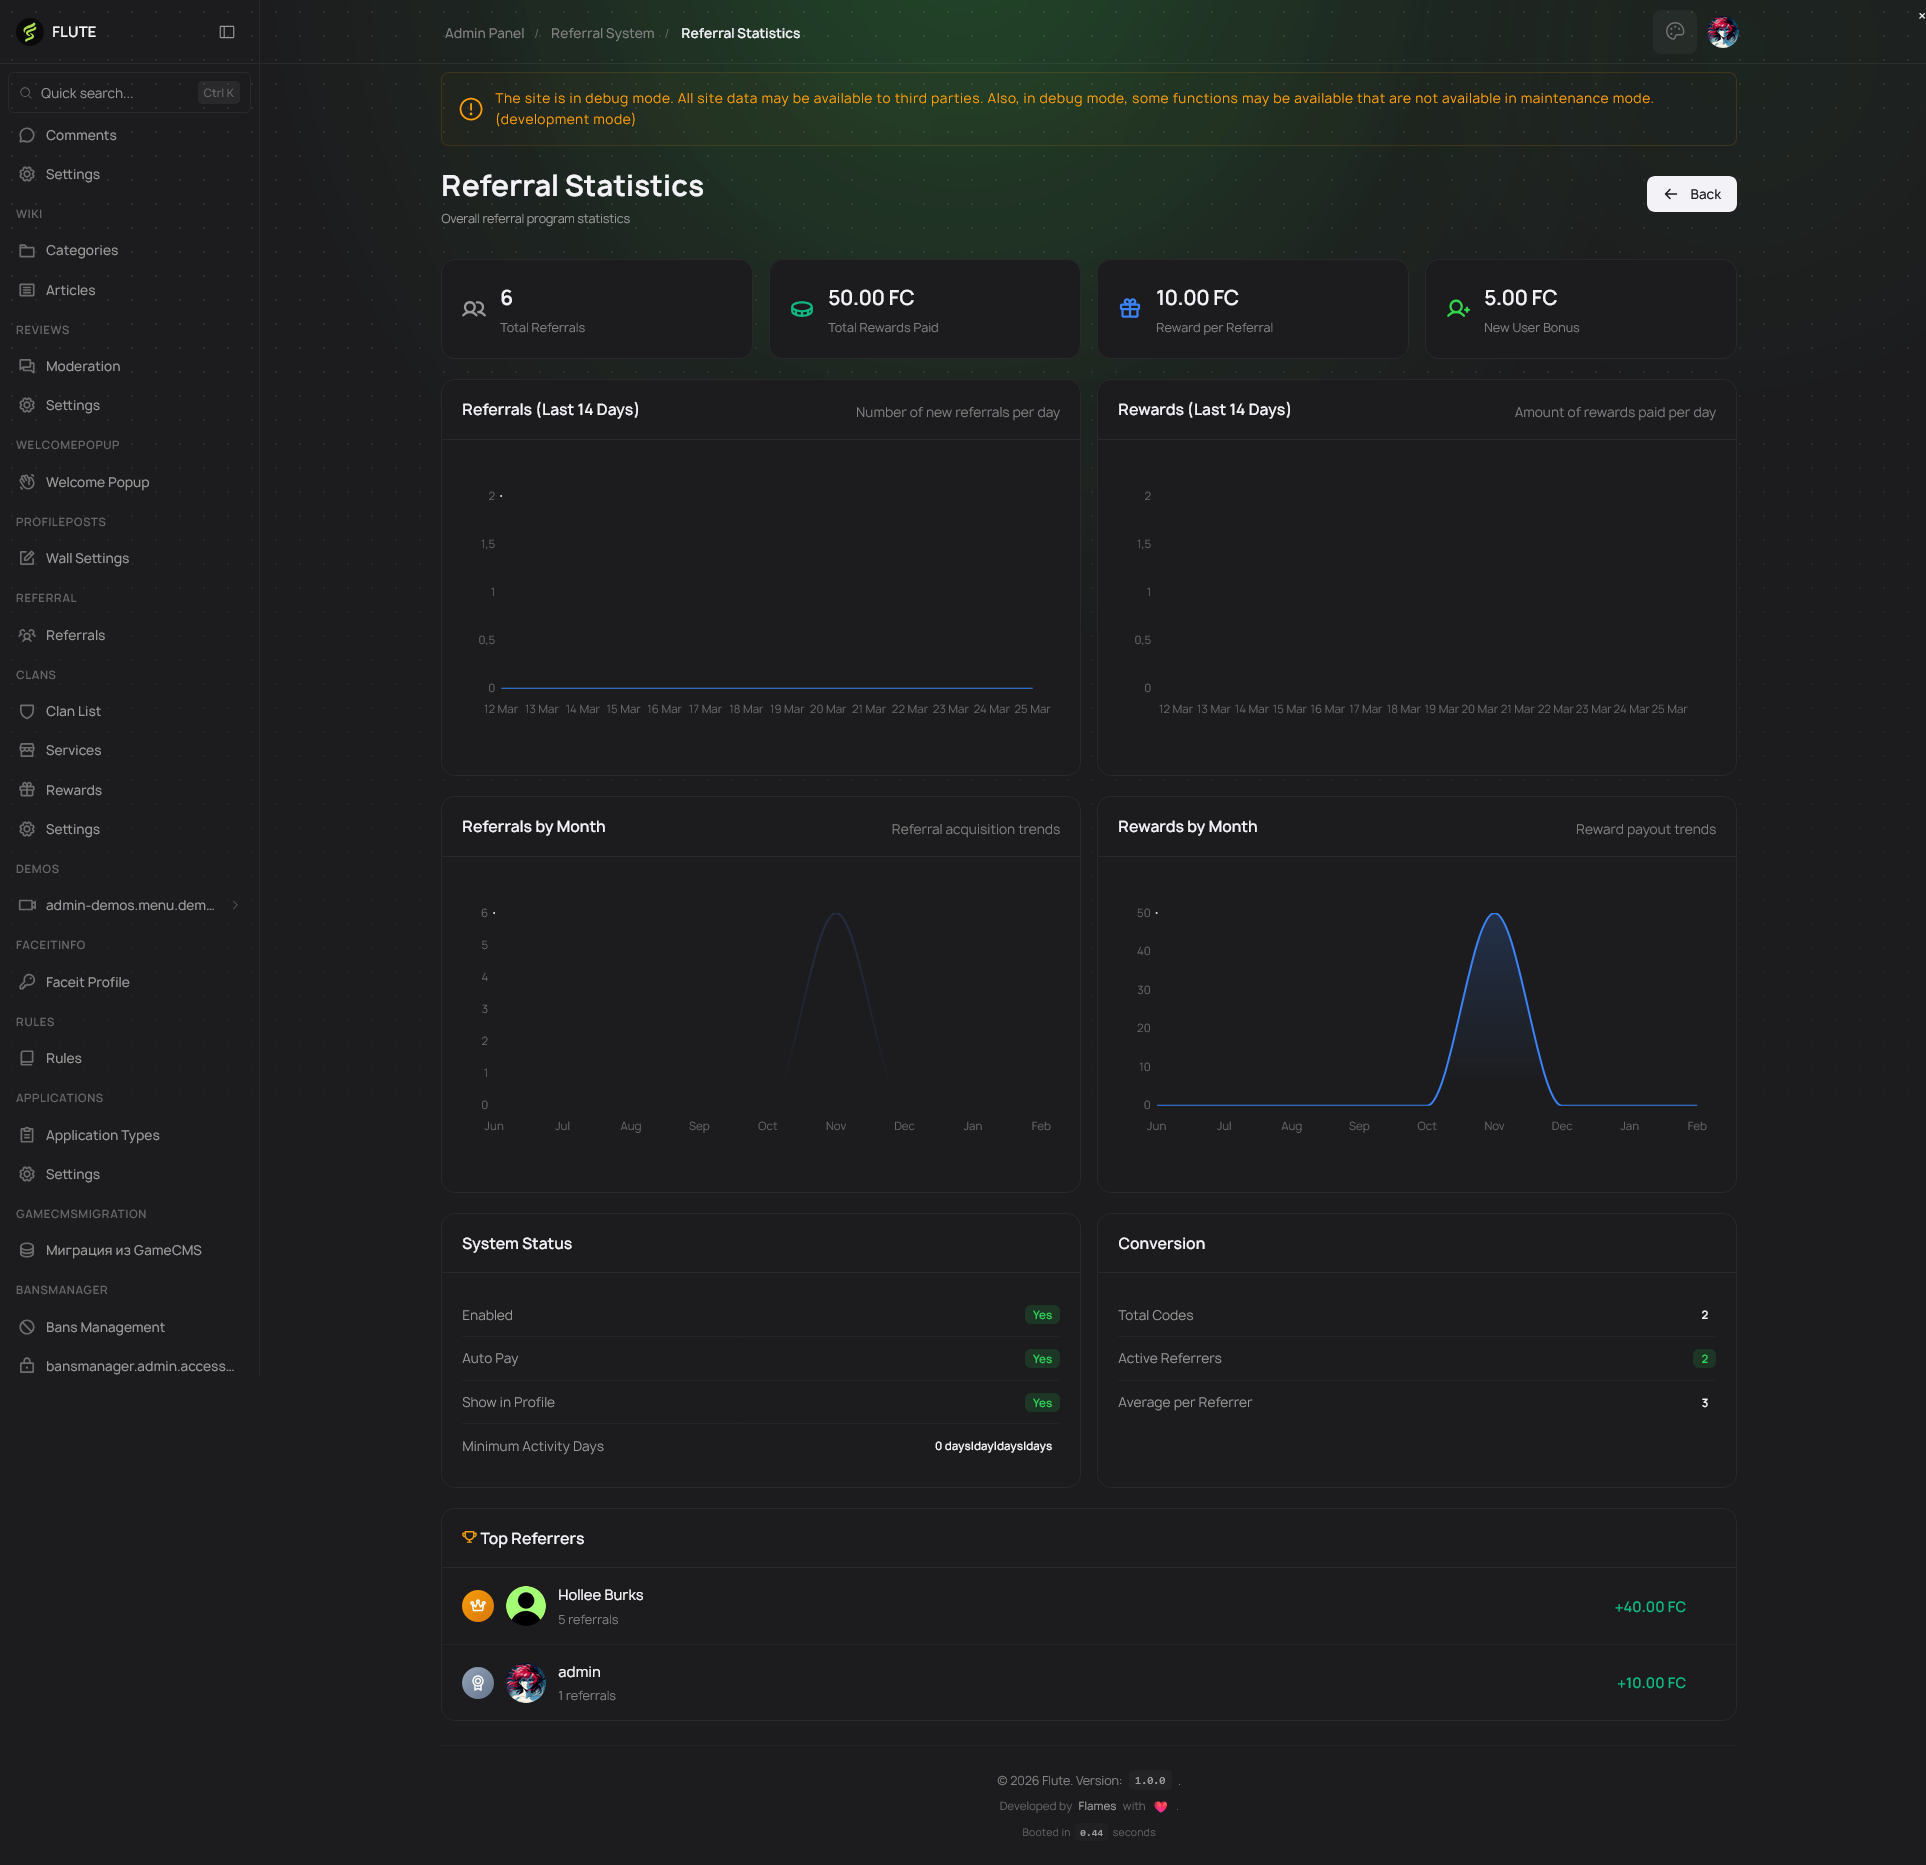
Task: Open Clan List in the sidebar
Action: click(x=73, y=711)
